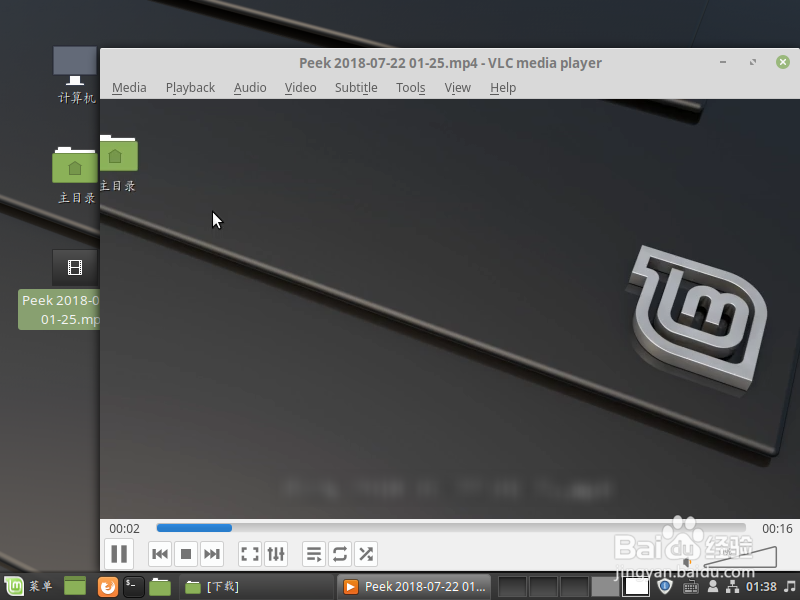Switch to the second workspace
This screenshot has width=800, height=600.
543,587
